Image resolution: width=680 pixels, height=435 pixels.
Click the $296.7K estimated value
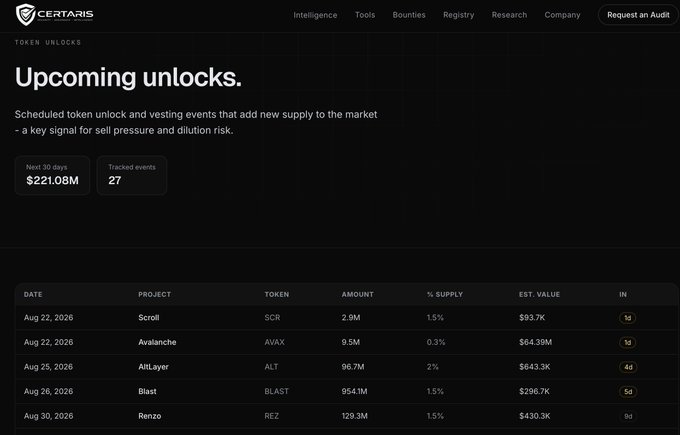click(534, 391)
